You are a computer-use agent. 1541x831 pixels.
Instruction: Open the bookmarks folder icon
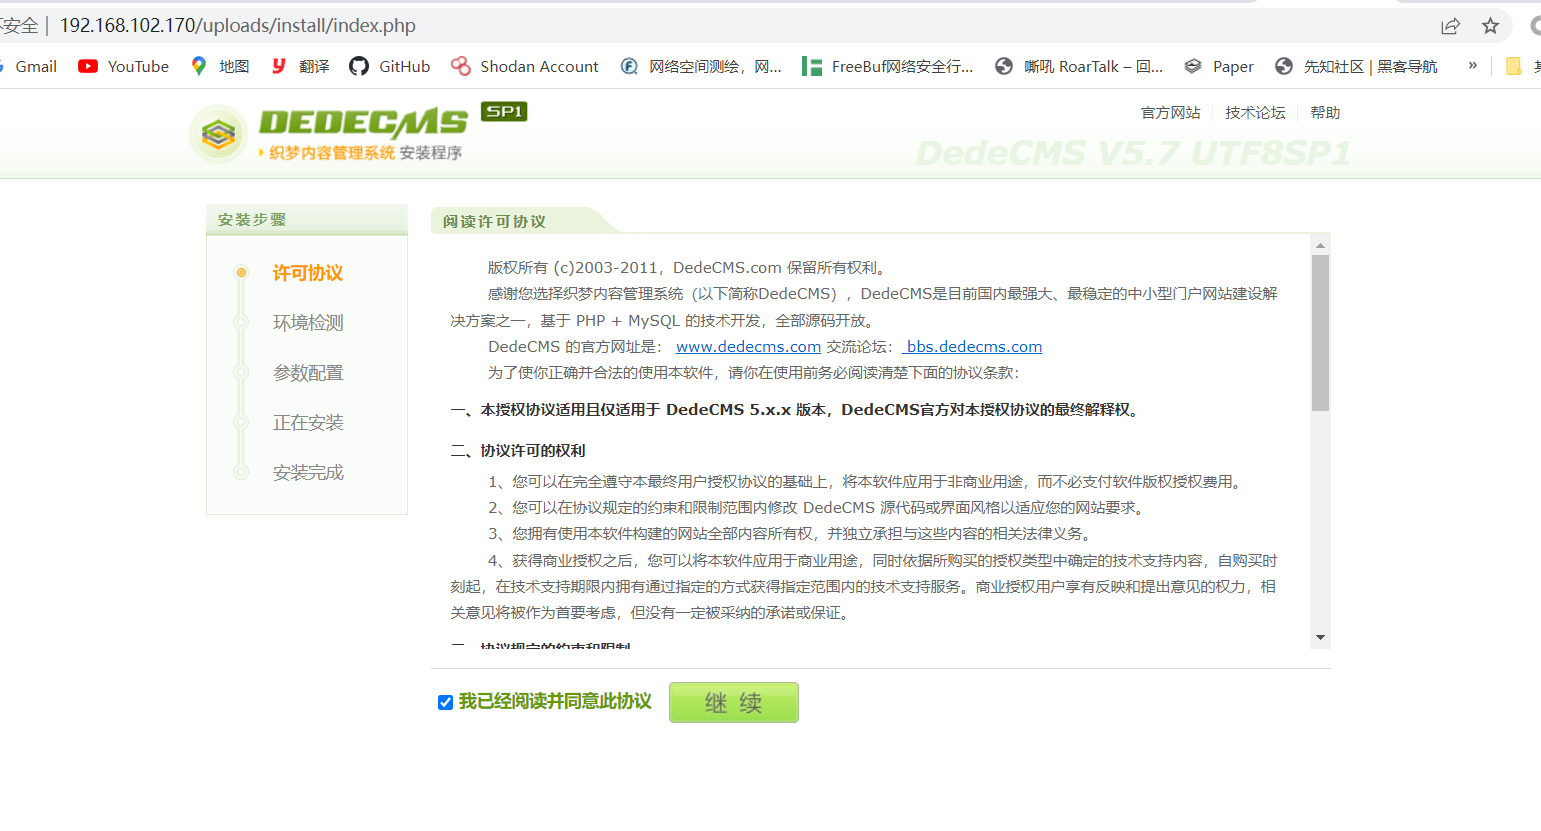click(x=1513, y=66)
